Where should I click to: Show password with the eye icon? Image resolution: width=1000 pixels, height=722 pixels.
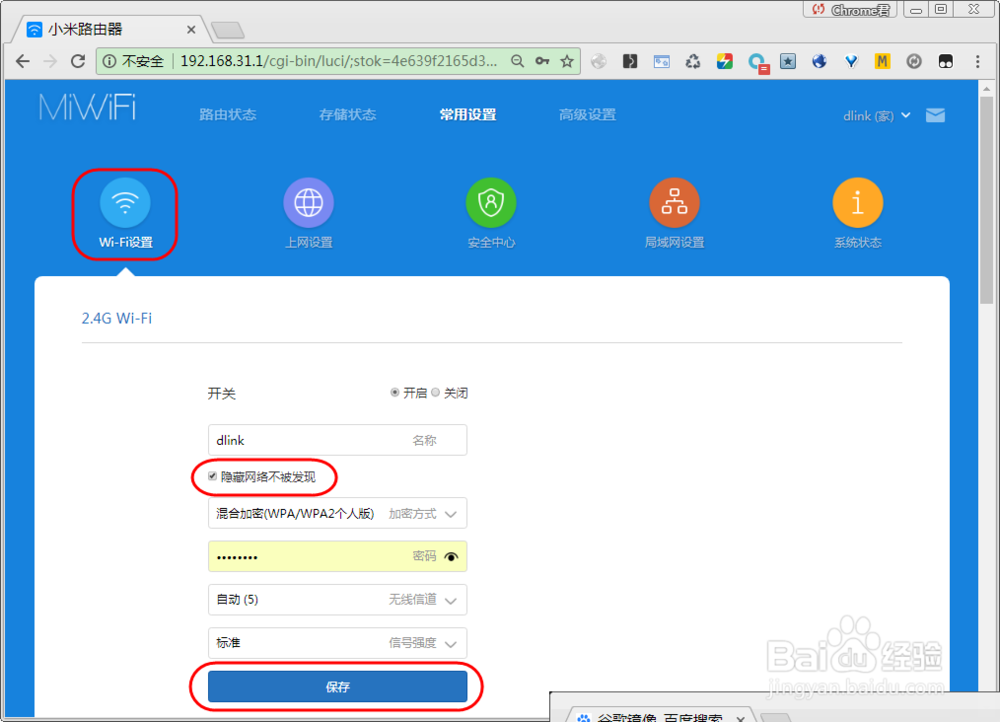tap(451, 557)
